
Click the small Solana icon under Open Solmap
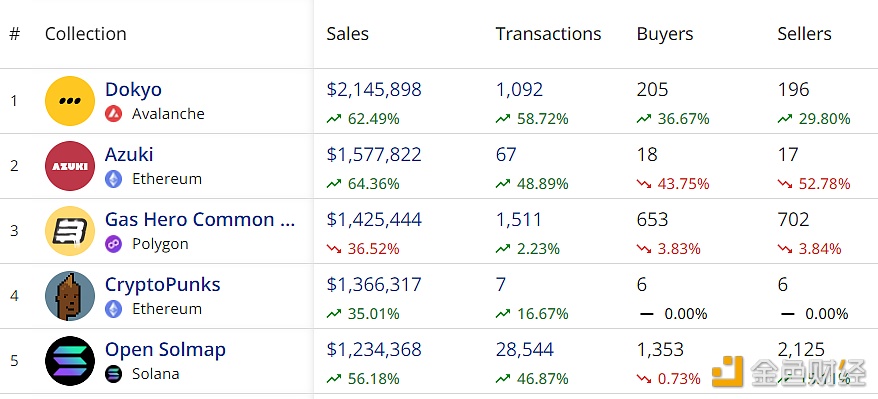click(x=113, y=374)
